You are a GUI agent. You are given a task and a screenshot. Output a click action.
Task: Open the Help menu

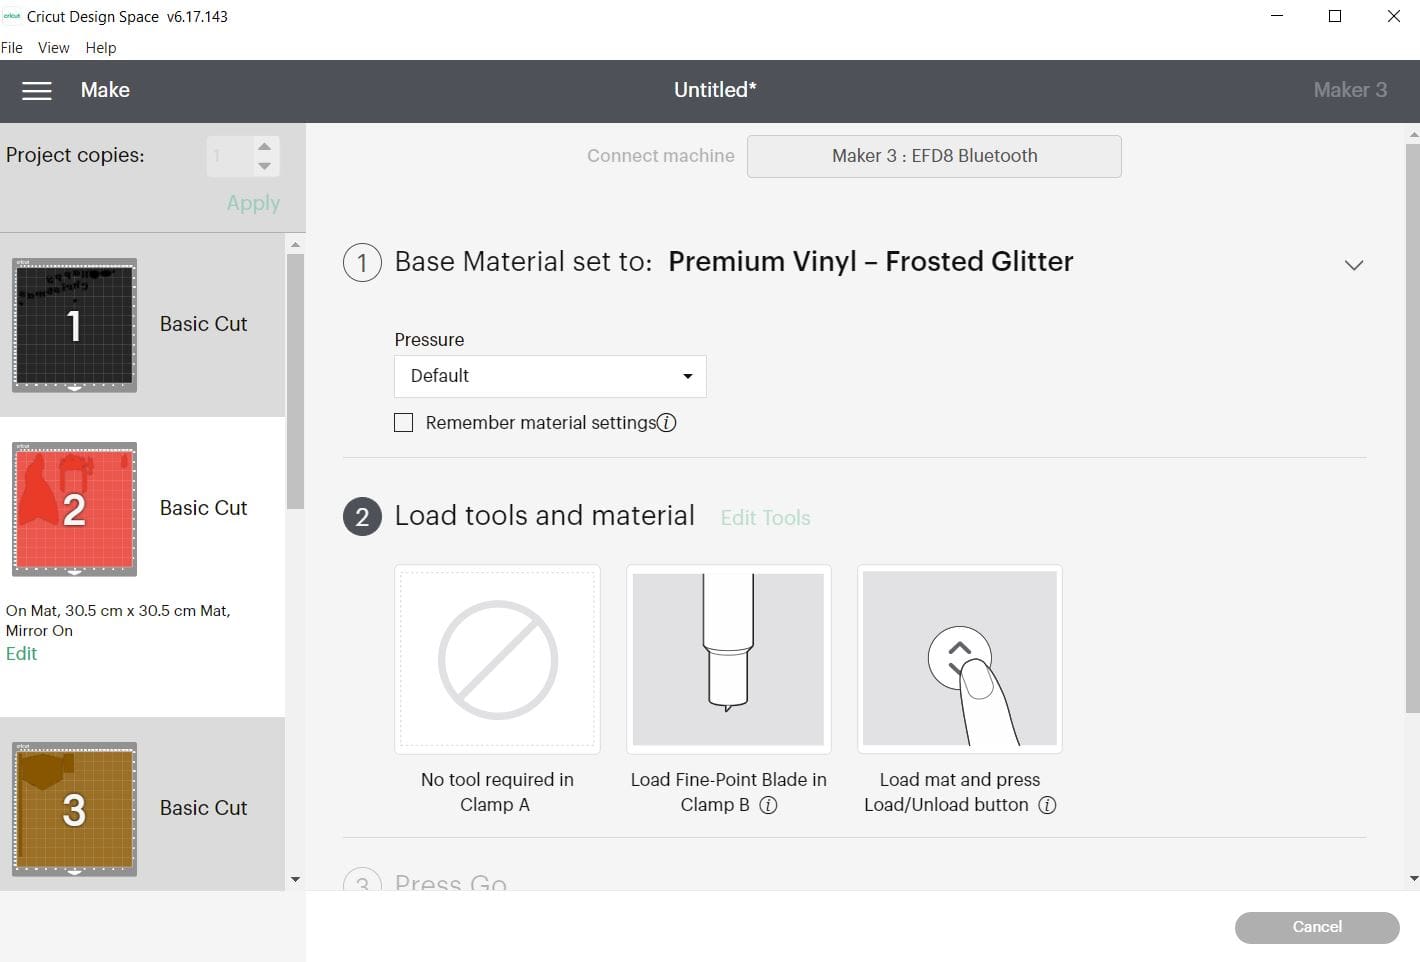(101, 48)
